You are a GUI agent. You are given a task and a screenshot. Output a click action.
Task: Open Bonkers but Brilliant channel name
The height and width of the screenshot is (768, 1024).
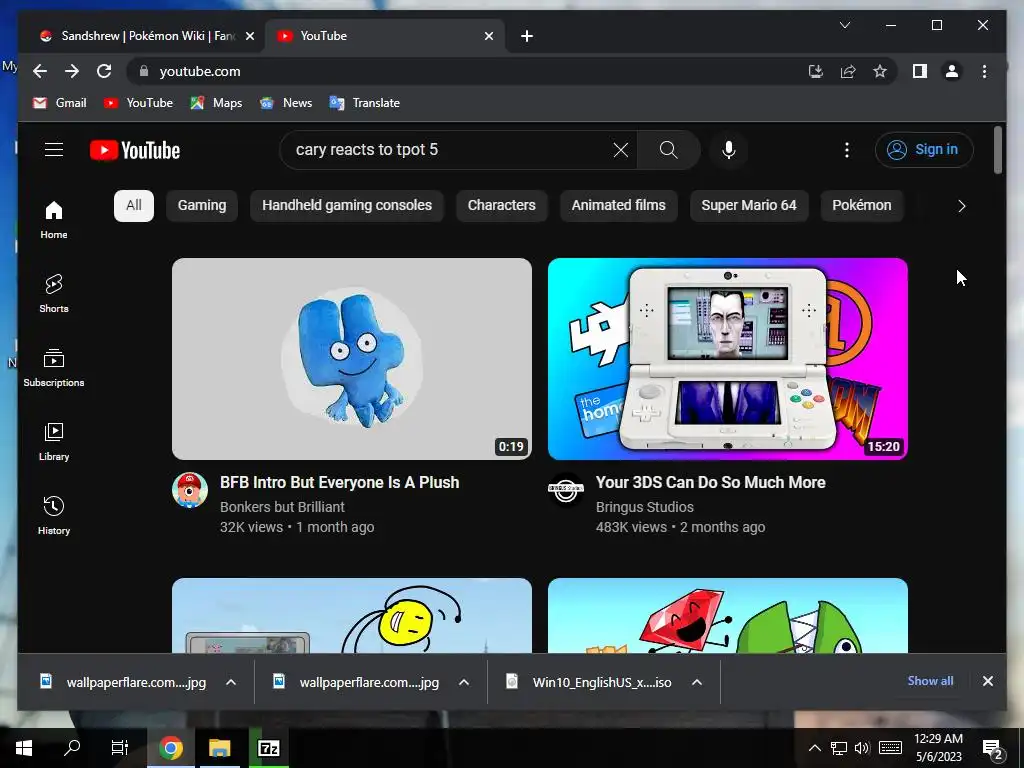(282, 507)
